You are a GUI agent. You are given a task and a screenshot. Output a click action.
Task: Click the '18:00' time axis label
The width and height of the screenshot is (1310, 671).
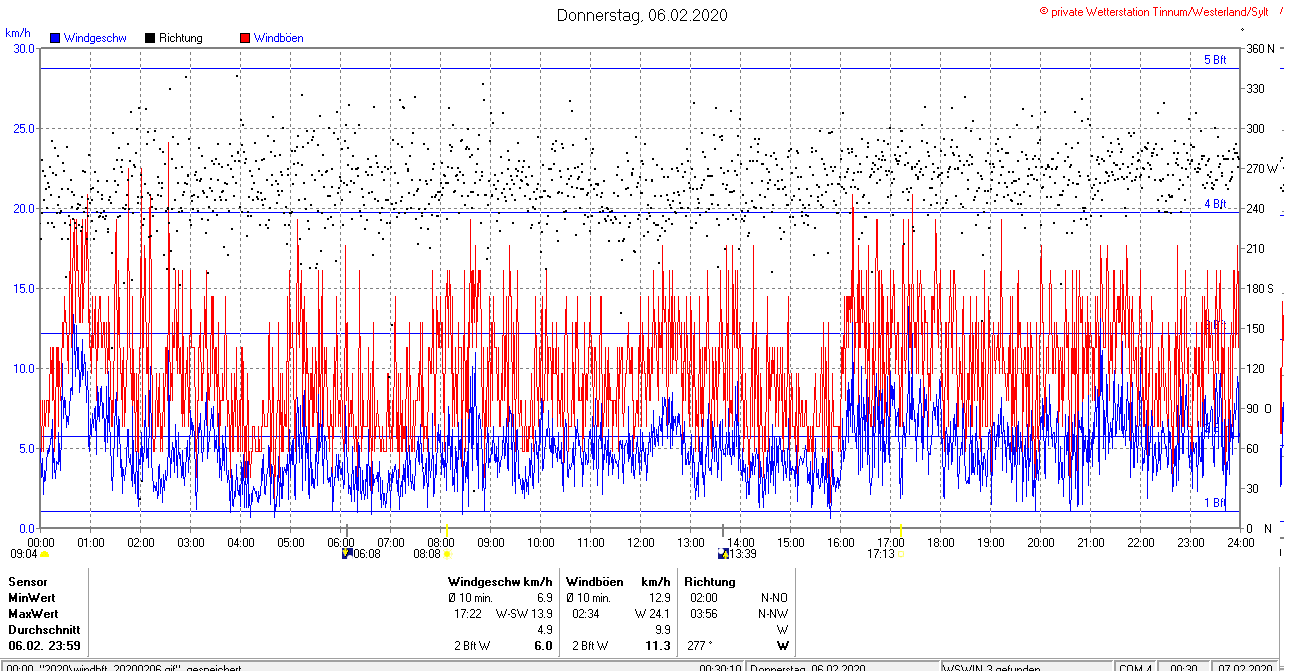point(941,543)
